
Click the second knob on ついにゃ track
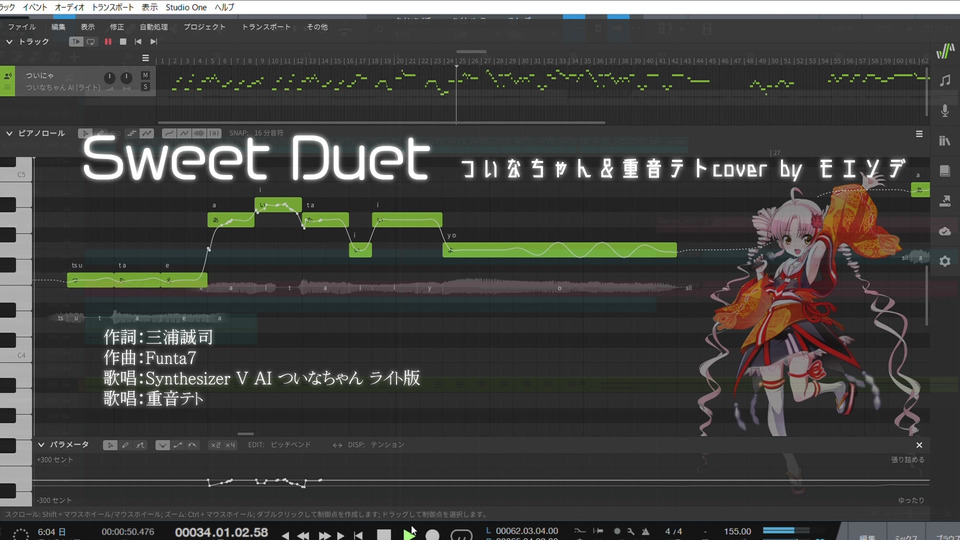[x=126, y=78]
